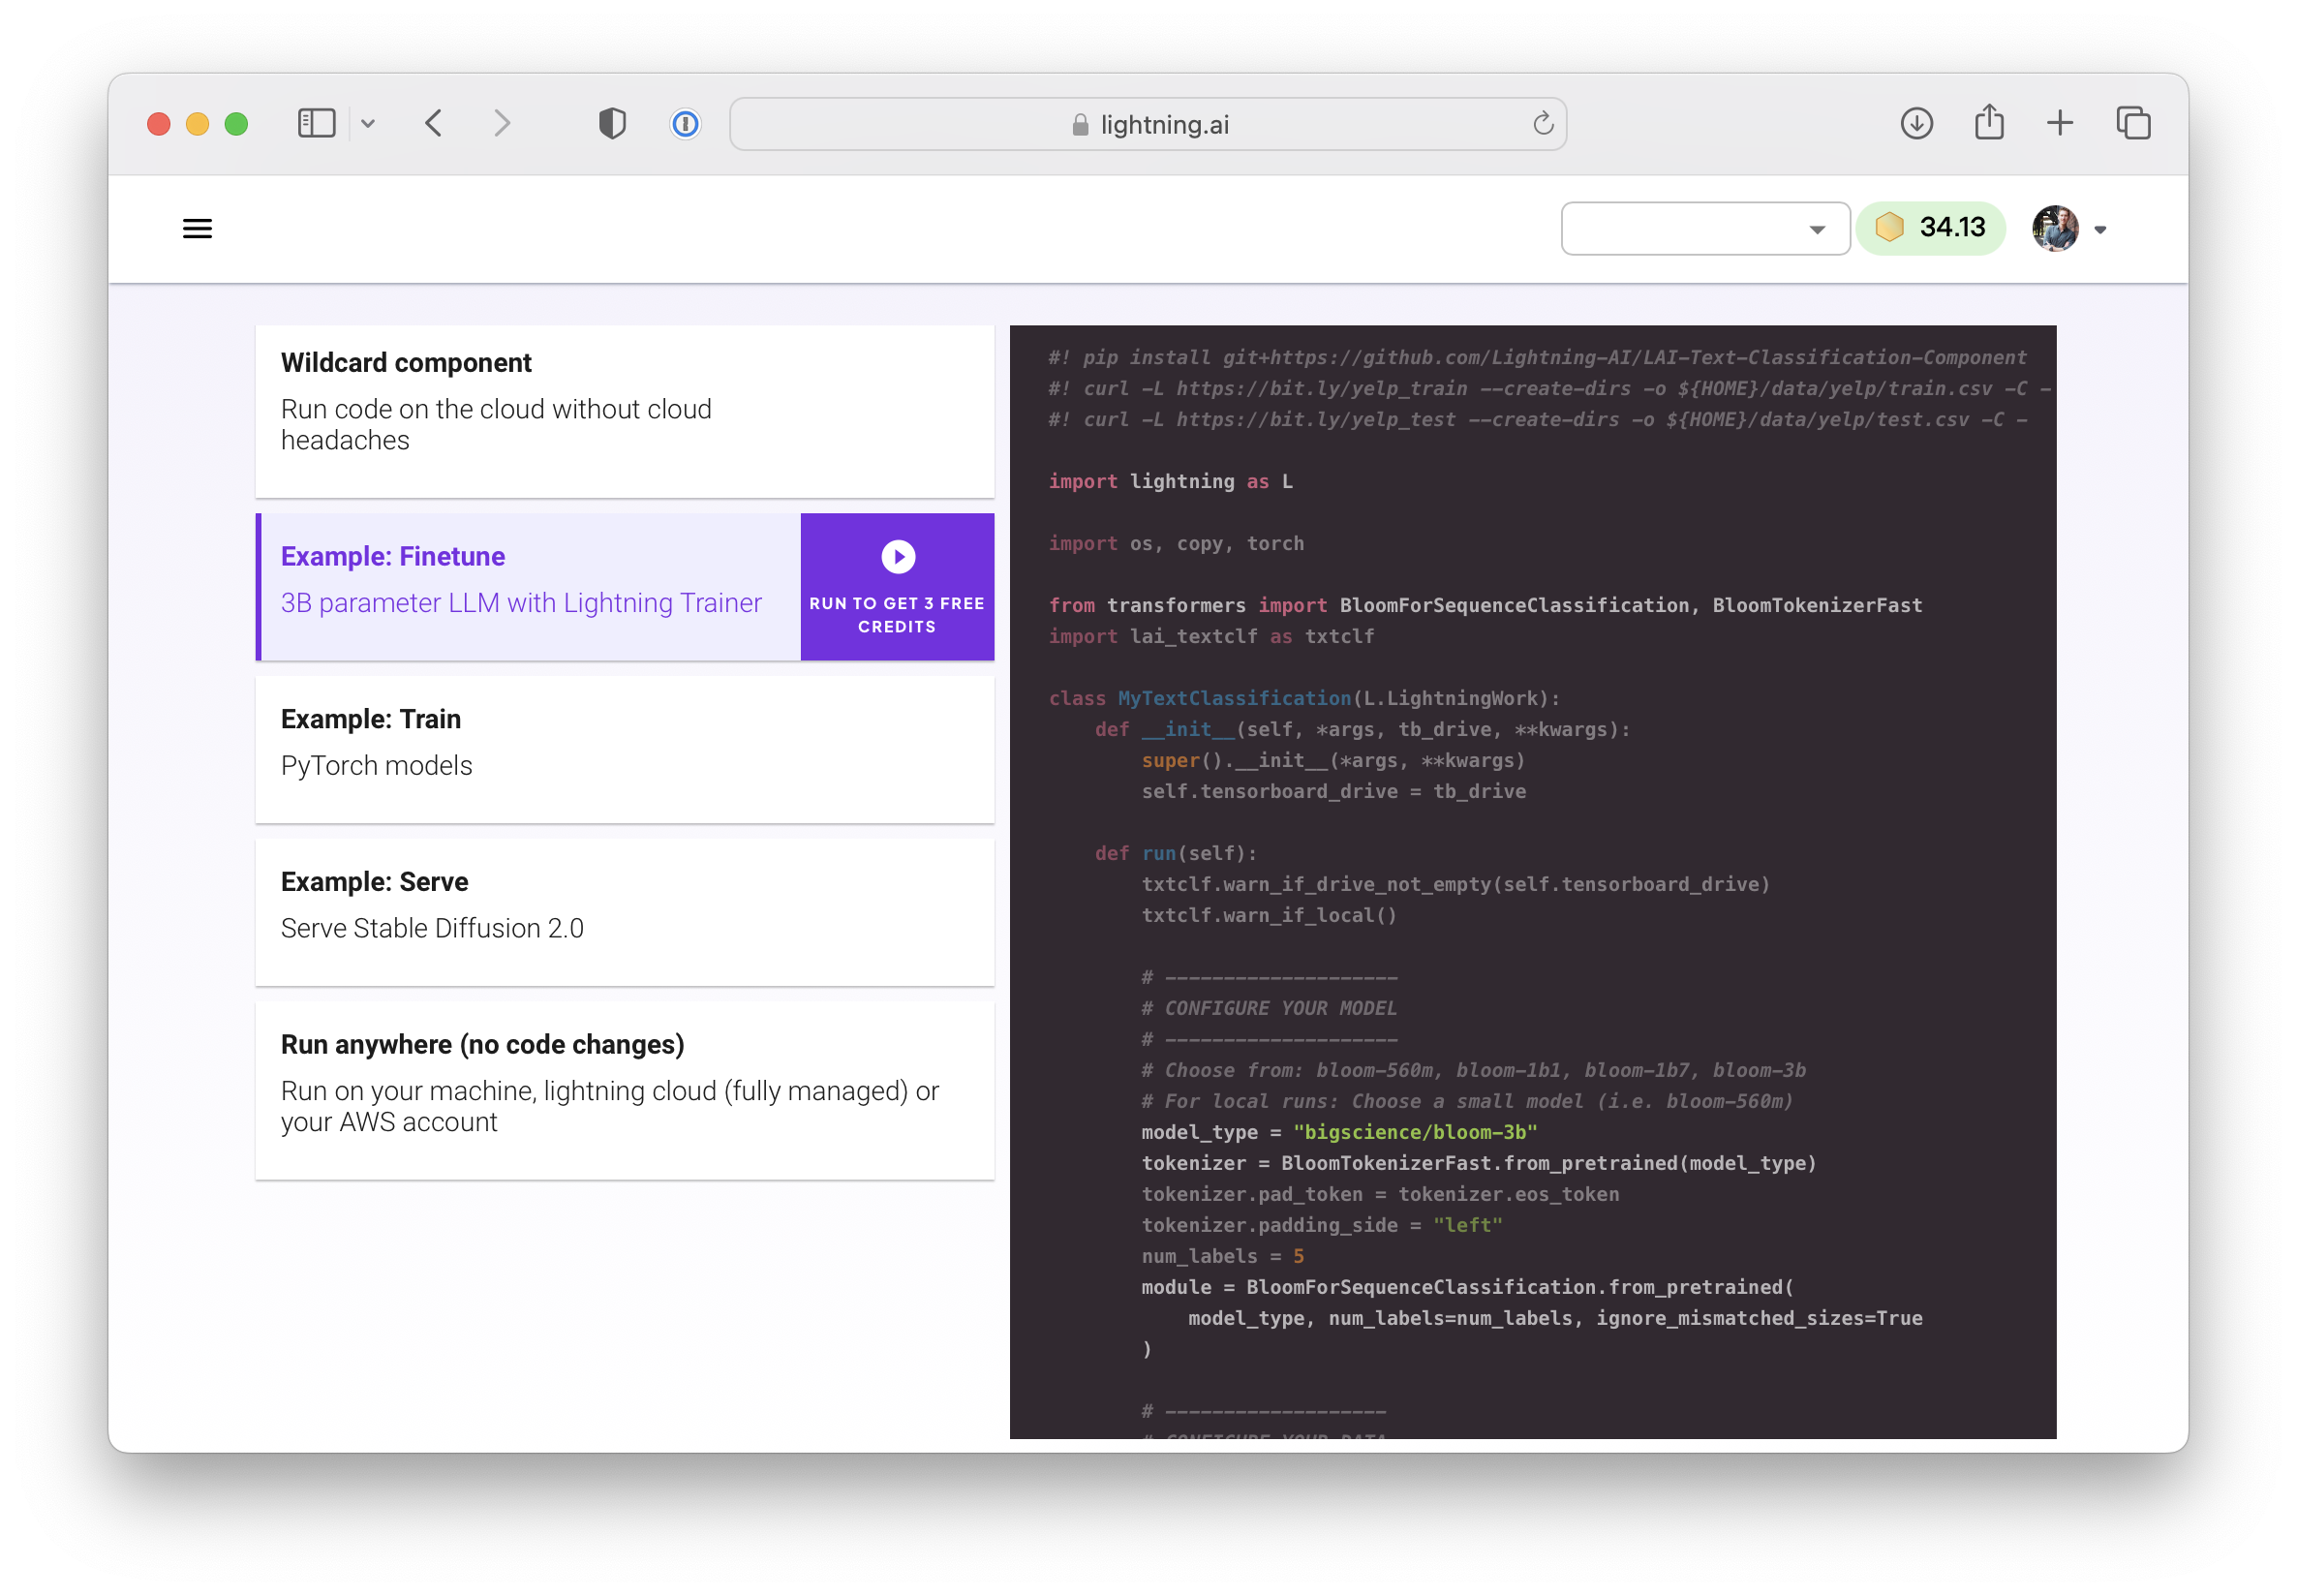The image size is (2297, 1596).
Task: Click the yelp_train curl comment line
Action: tap(1548, 389)
